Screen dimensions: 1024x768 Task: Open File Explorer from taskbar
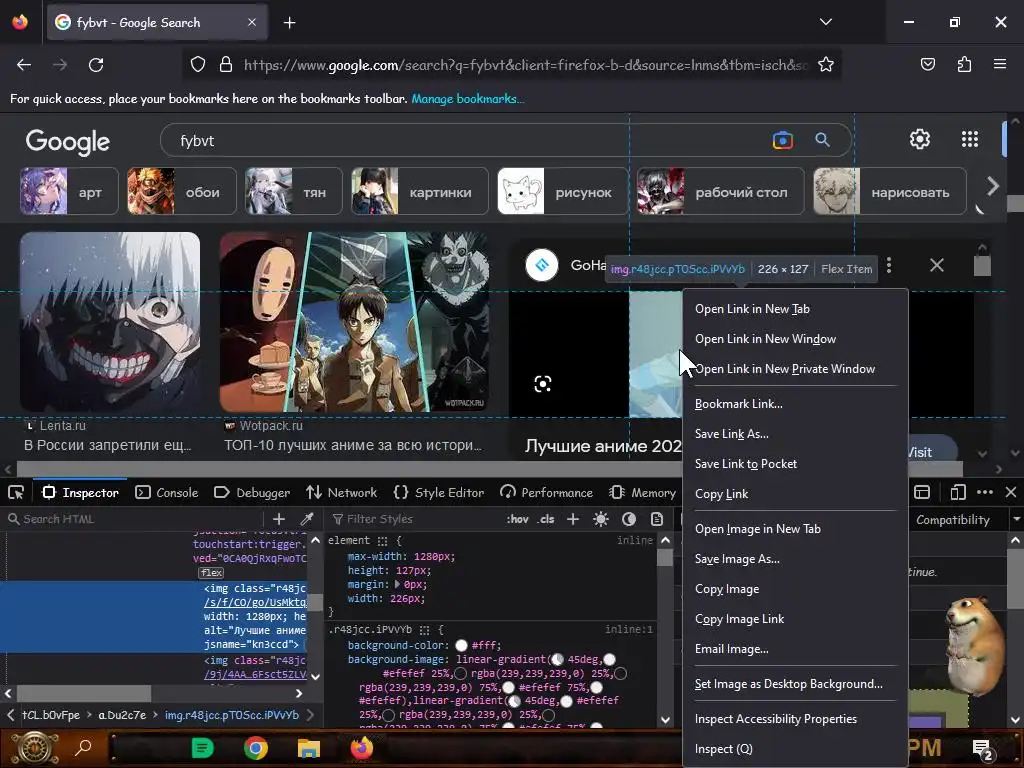[308, 748]
